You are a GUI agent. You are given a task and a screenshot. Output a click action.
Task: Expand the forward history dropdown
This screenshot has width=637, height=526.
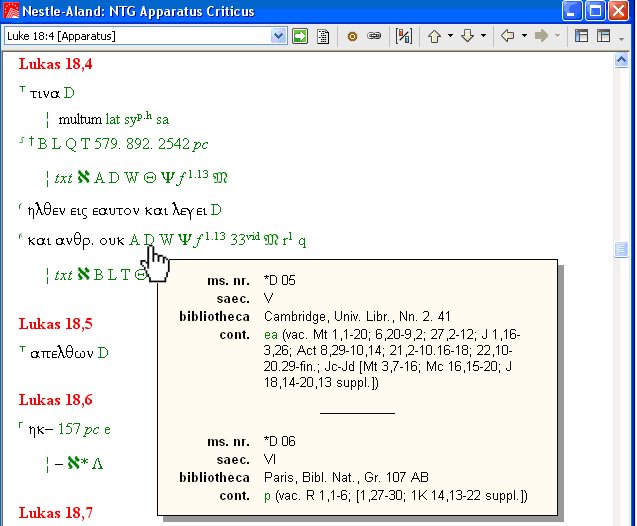(557, 36)
